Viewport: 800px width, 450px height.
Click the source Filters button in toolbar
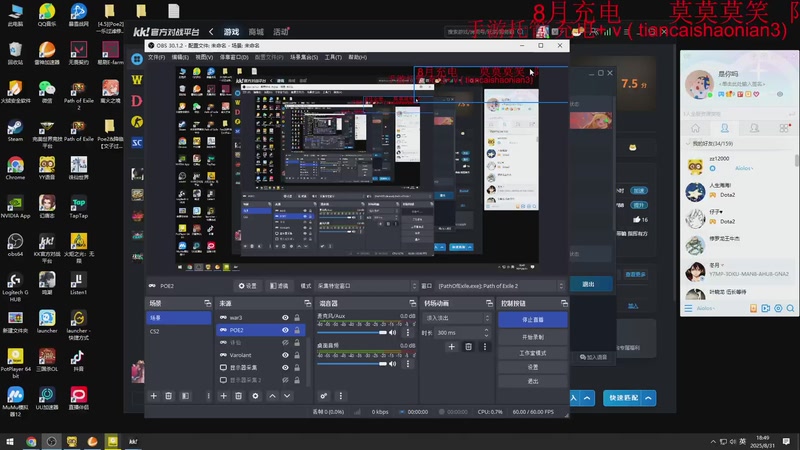(279, 286)
